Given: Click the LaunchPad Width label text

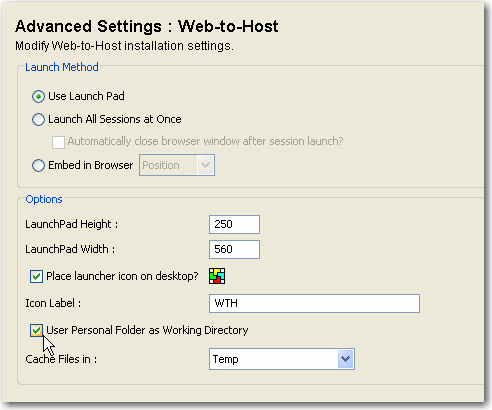Looking at the screenshot, I should [70, 249].
